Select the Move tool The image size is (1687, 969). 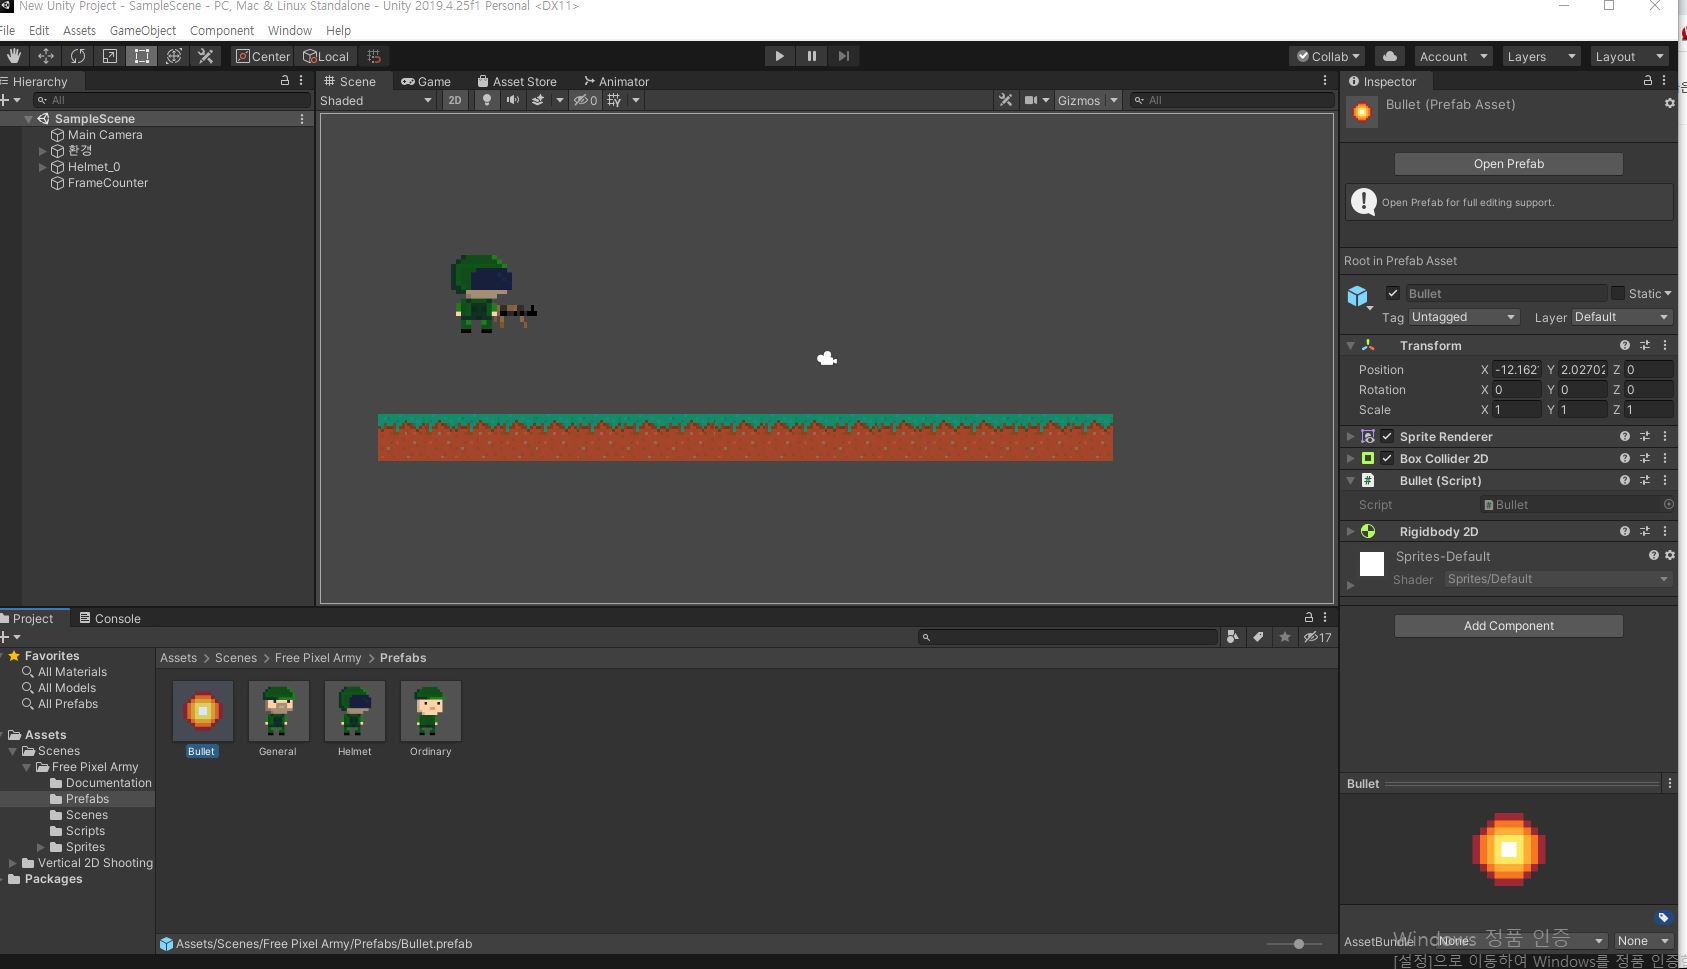click(46, 56)
